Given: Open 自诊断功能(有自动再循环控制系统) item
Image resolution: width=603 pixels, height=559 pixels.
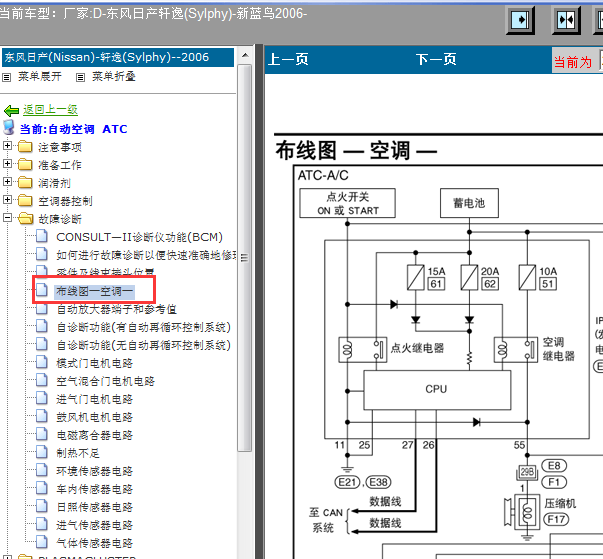Looking at the screenshot, I should click(144, 327).
